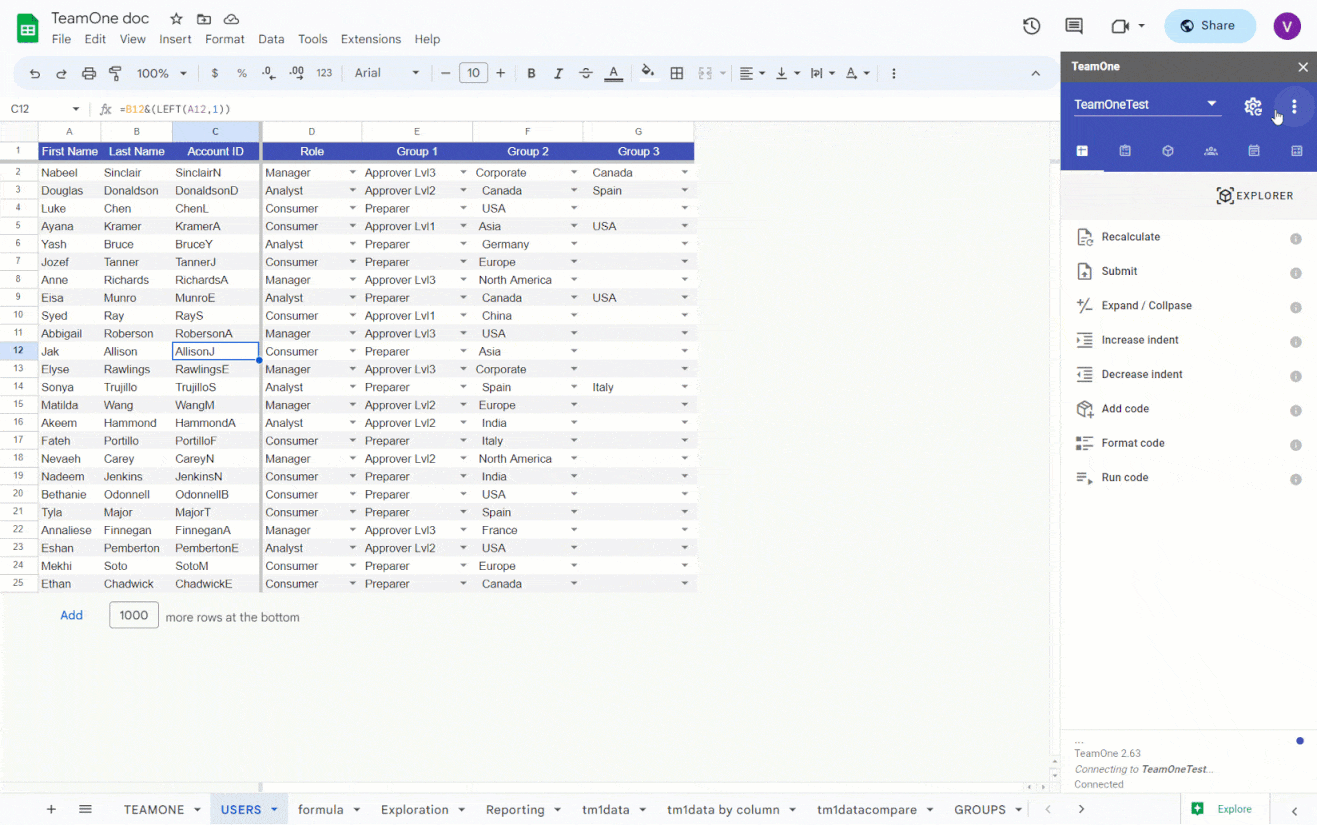Click the Print icon in the toolbar
This screenshot has height=825, width=1317.
[x=89, y=73]
